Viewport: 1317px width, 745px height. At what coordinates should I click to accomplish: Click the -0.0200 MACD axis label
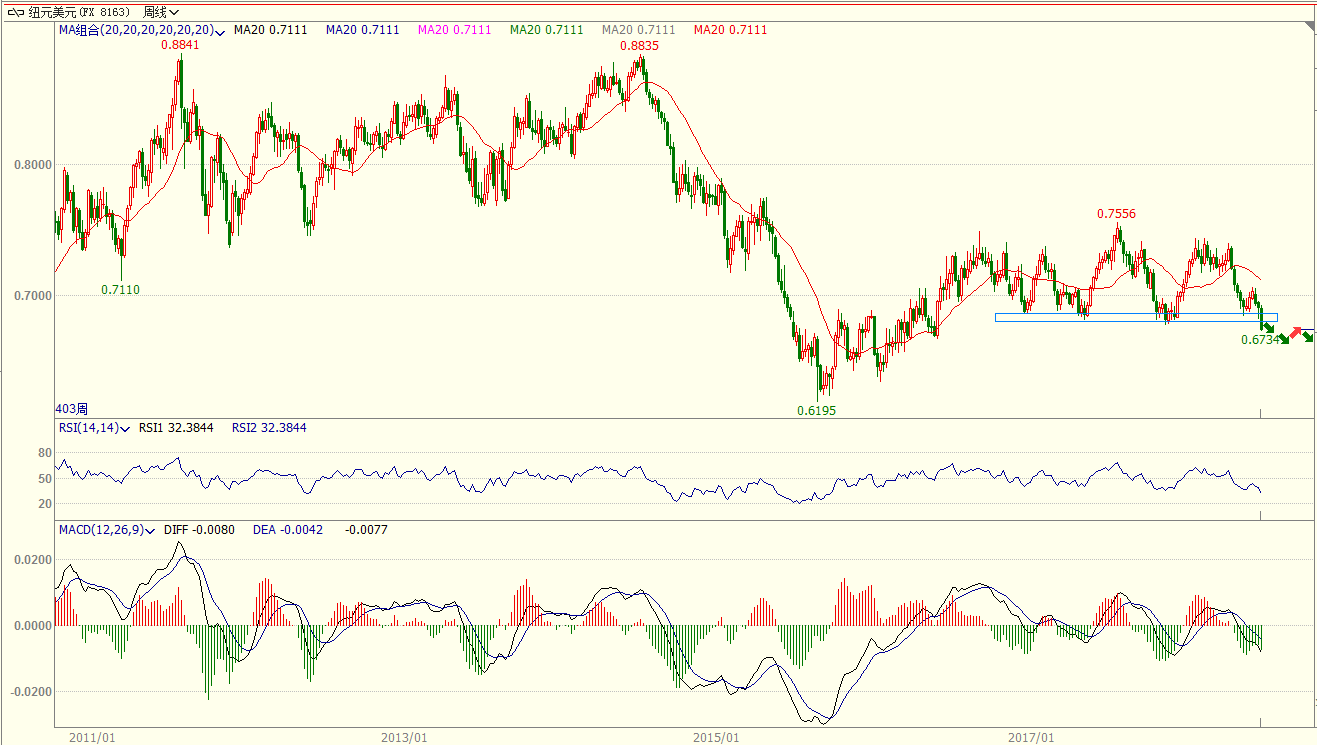point(29,692)
